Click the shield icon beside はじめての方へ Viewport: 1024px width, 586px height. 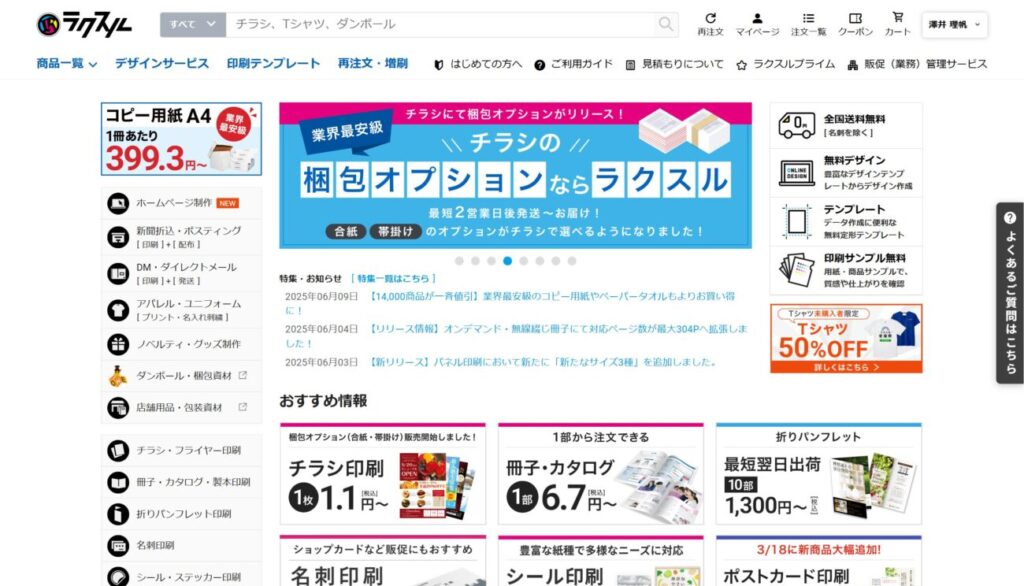tap(439, 65)
